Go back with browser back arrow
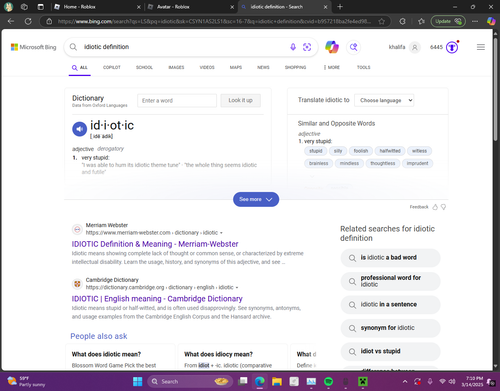 click(11, 21)
